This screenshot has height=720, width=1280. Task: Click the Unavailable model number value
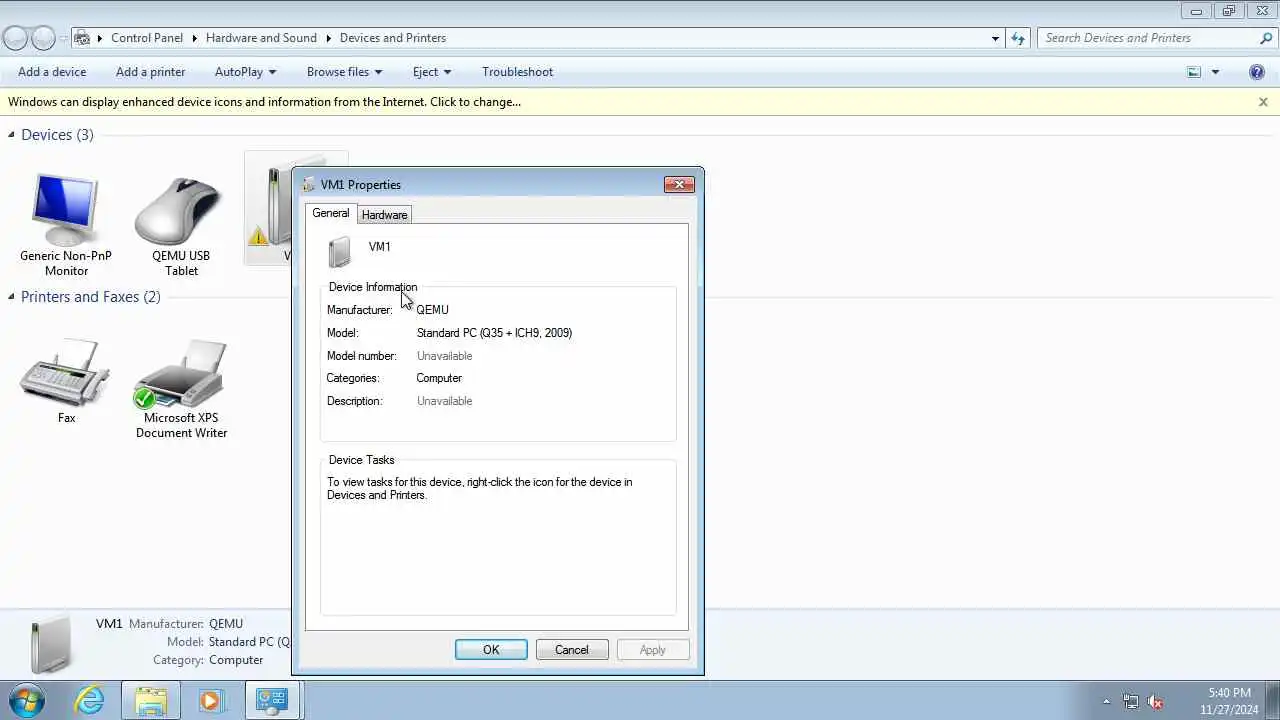pos(444,356)
